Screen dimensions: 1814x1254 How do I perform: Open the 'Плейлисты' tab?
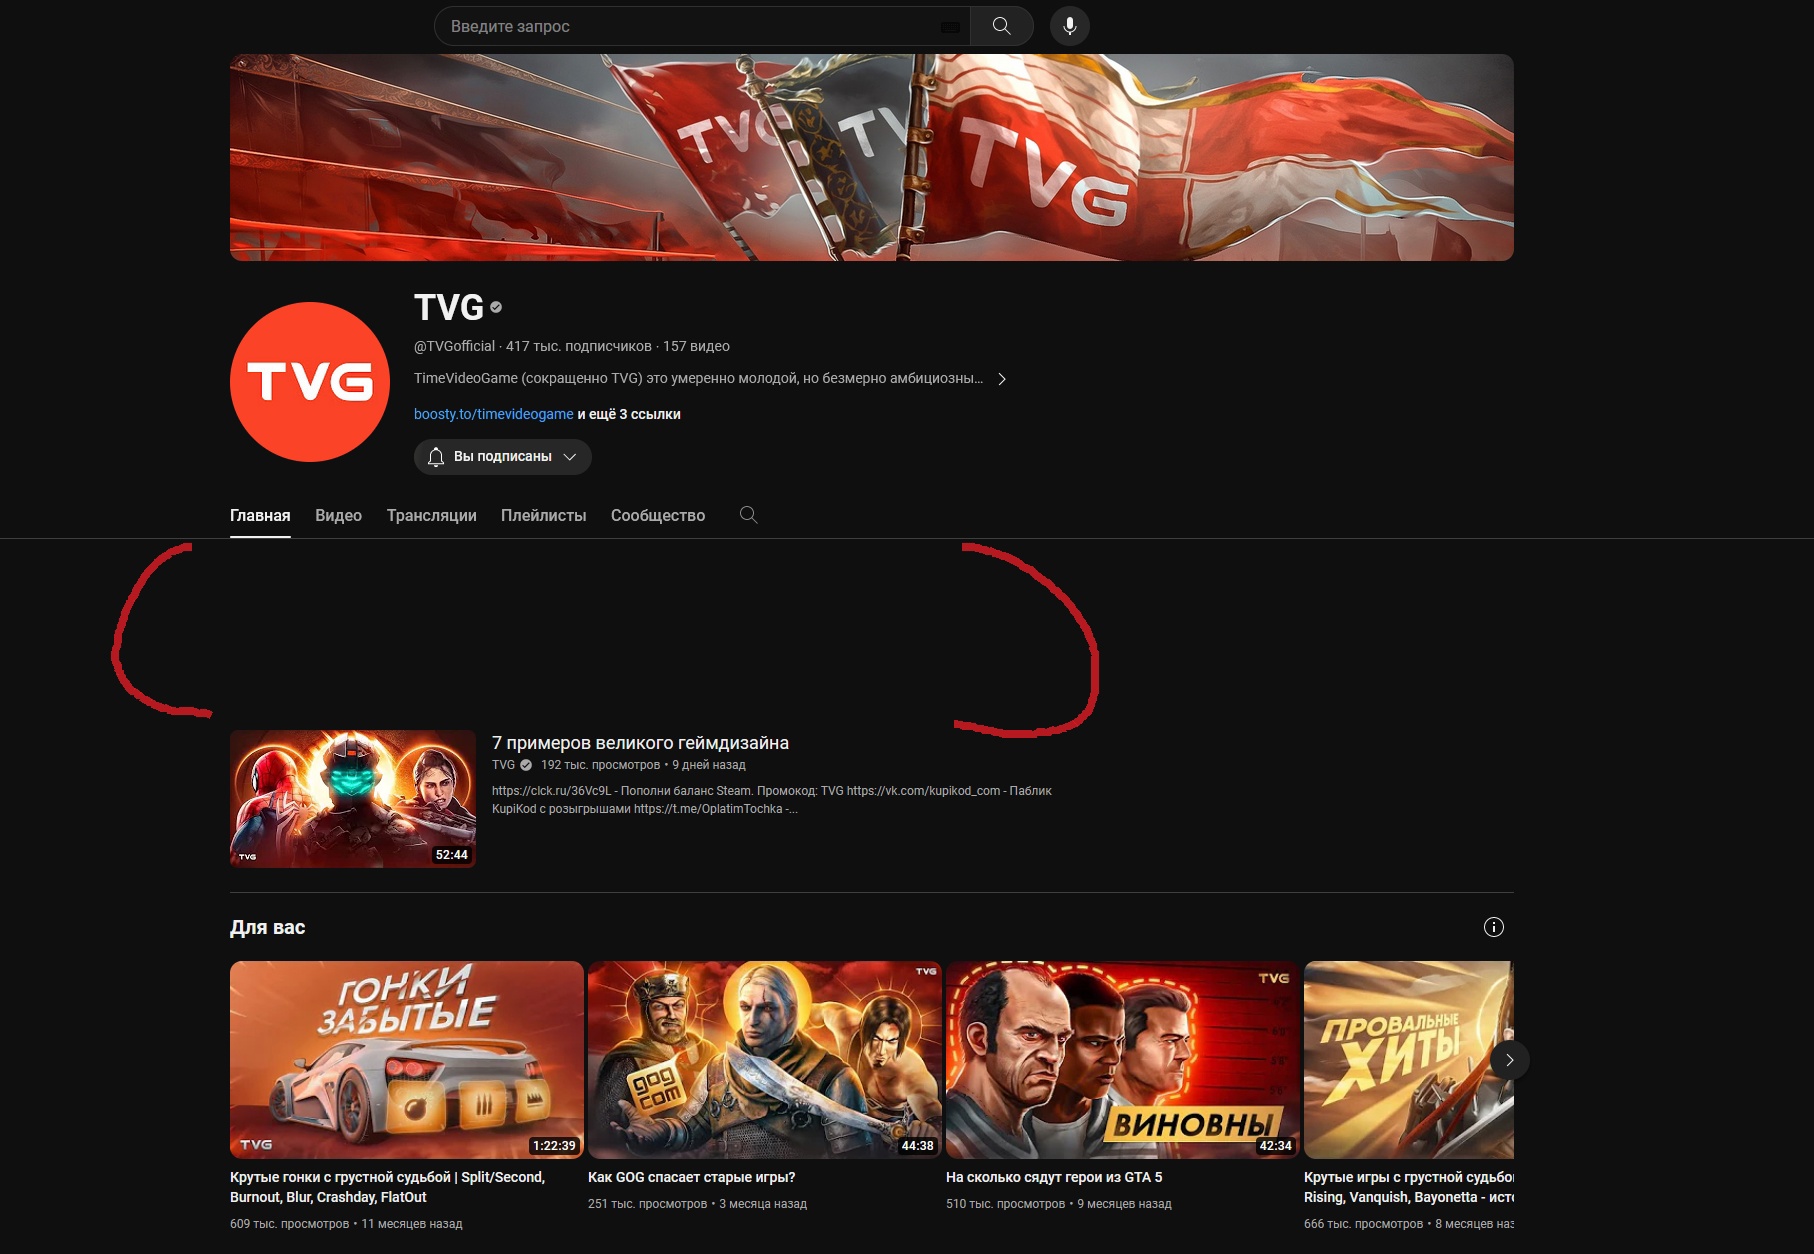pyautogui.click(x=543, y=516)
